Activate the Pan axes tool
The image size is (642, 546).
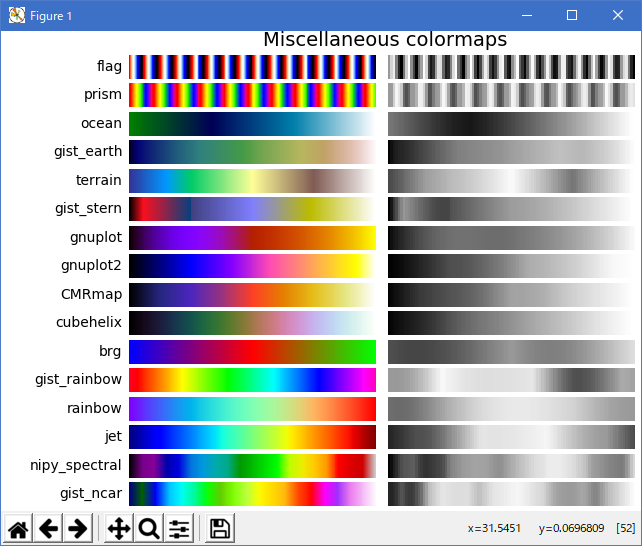click(119, 528)
